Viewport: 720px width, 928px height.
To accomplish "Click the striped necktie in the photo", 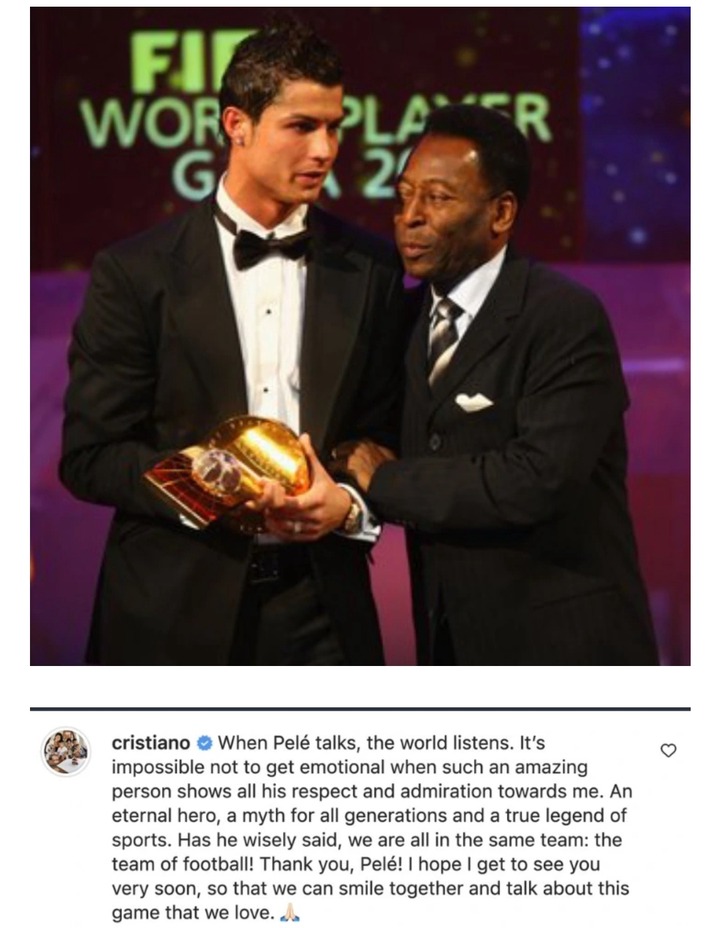I will (x=443, y=340).
